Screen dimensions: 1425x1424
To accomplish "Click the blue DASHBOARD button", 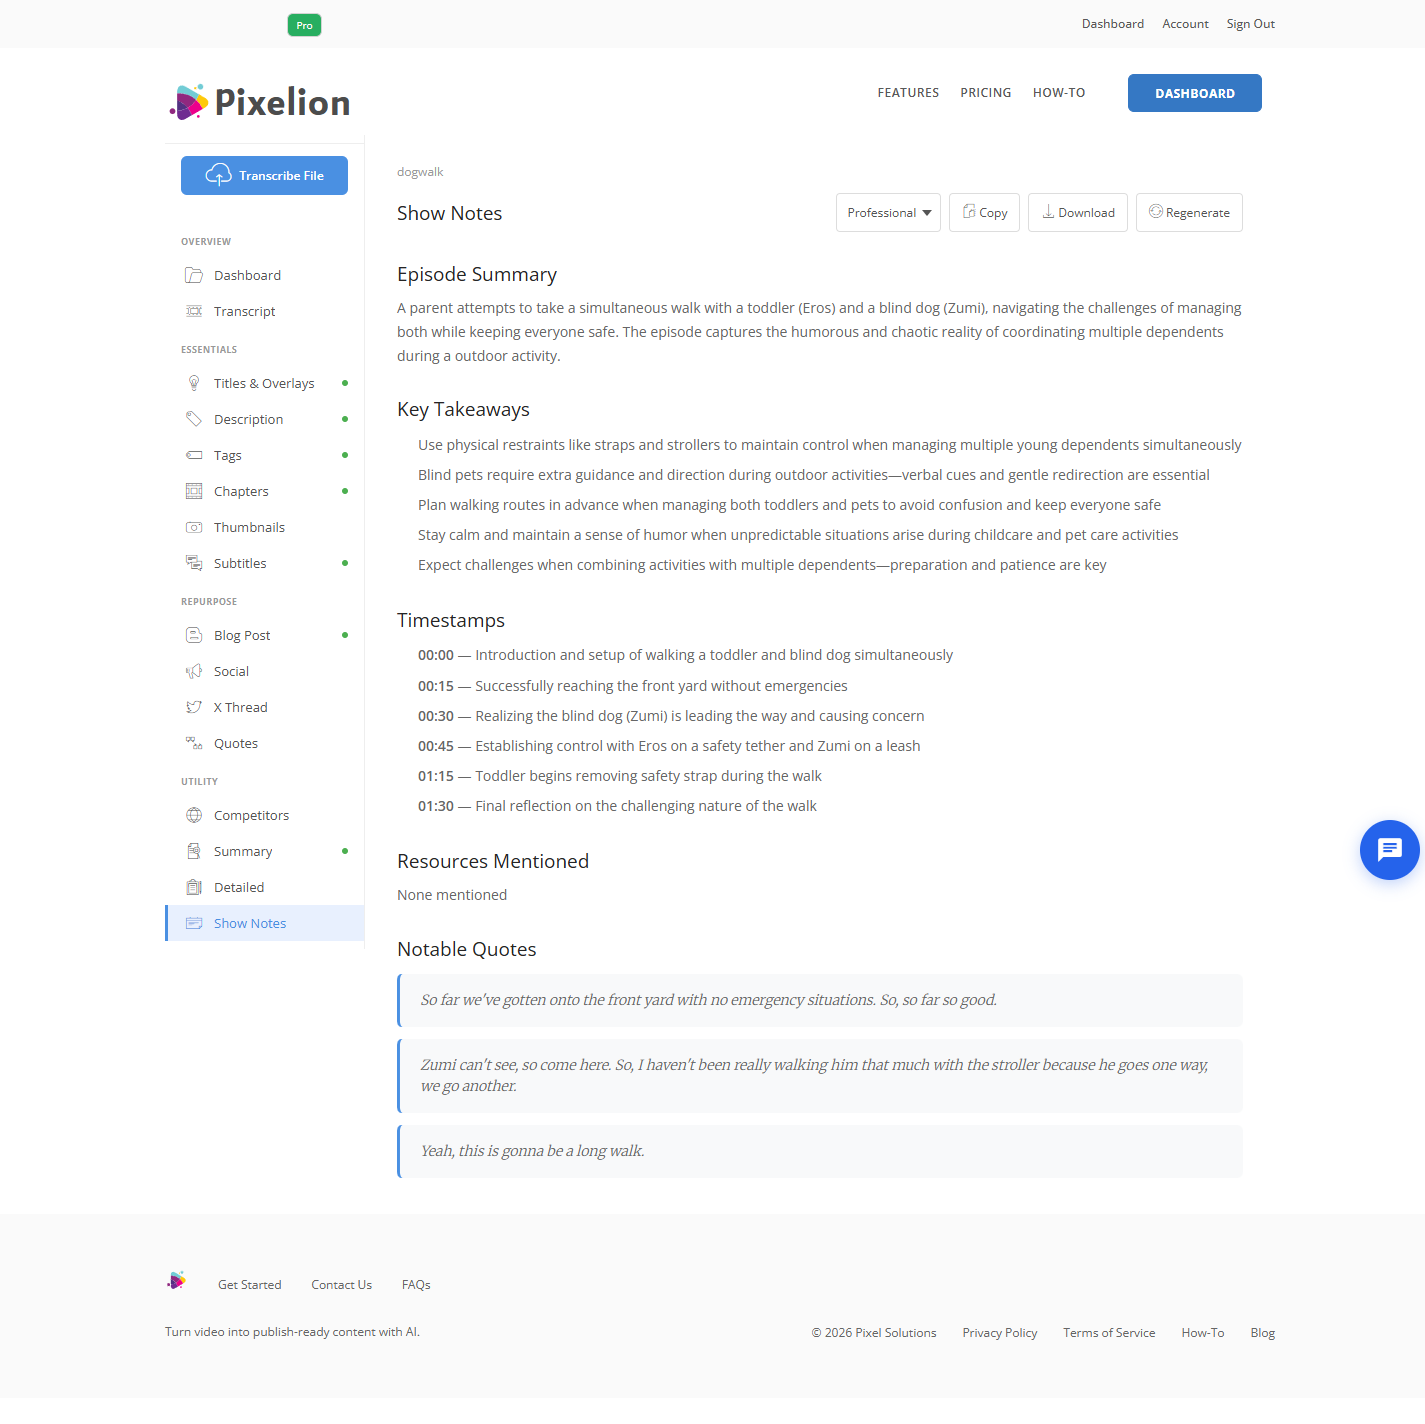I will (1195, 93).
